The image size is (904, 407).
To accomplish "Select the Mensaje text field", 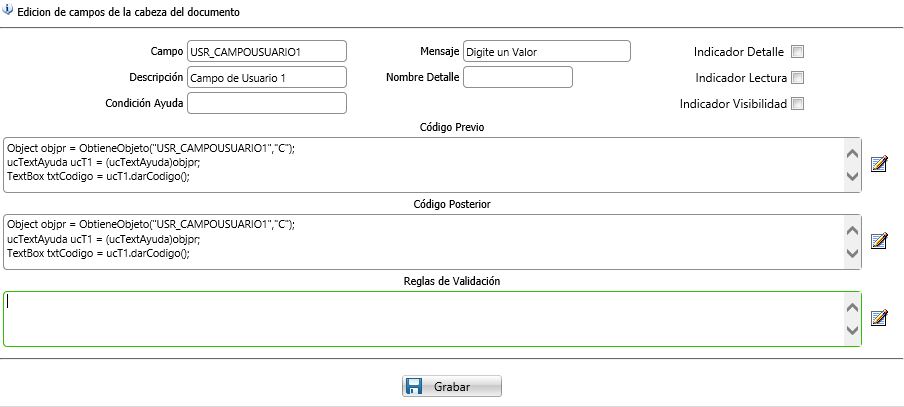I will [x=546, y=51].
